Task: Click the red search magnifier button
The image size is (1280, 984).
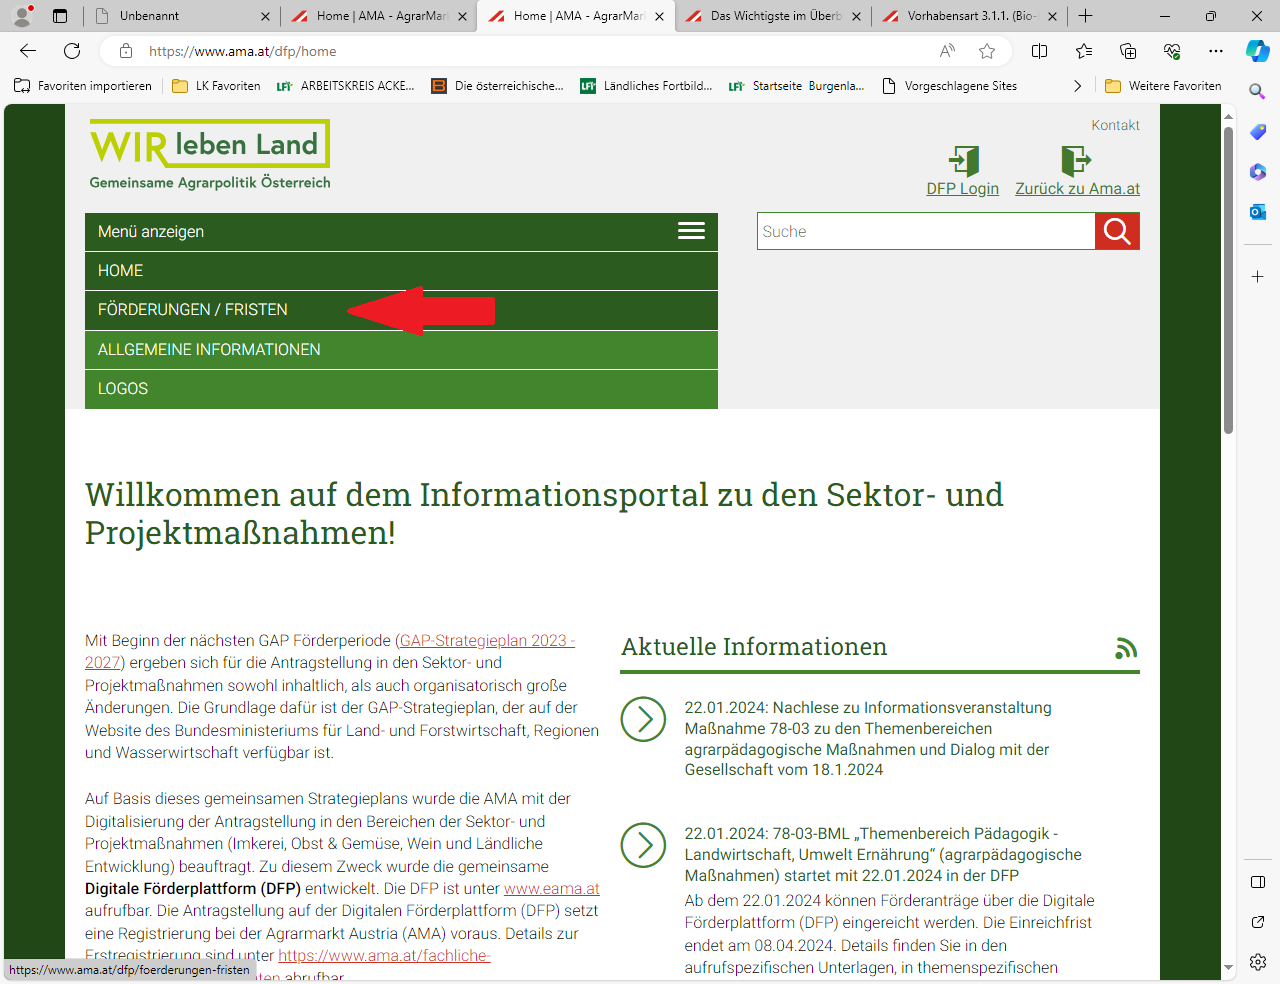Action: (1117, 232)
